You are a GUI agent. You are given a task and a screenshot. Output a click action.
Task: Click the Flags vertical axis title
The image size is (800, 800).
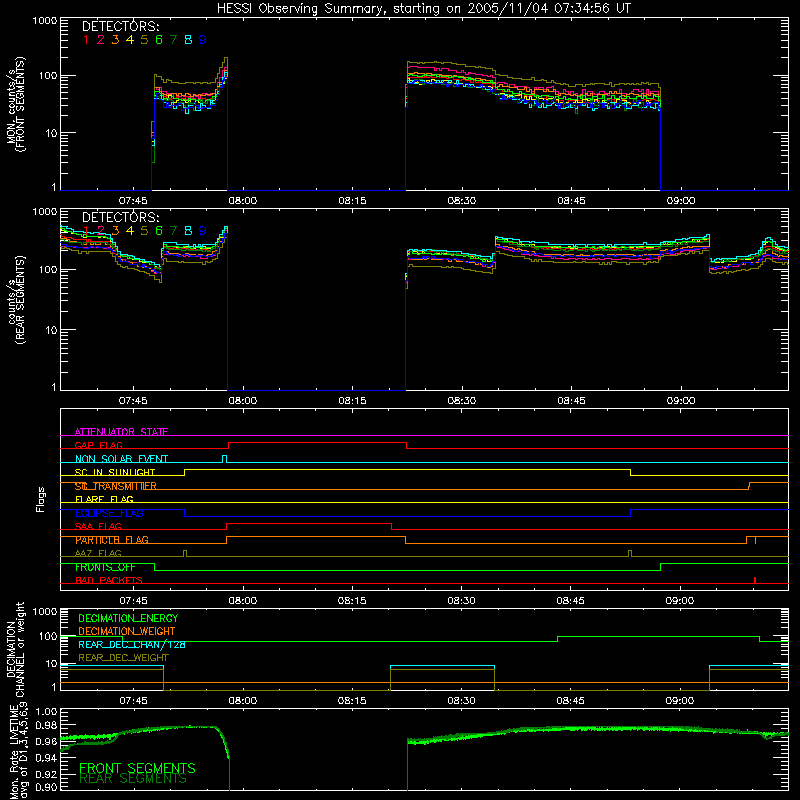[41, 499]
